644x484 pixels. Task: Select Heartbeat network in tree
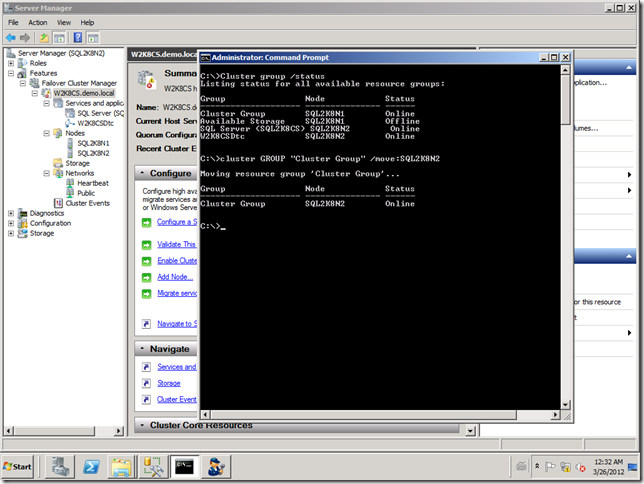coord(93,183)
